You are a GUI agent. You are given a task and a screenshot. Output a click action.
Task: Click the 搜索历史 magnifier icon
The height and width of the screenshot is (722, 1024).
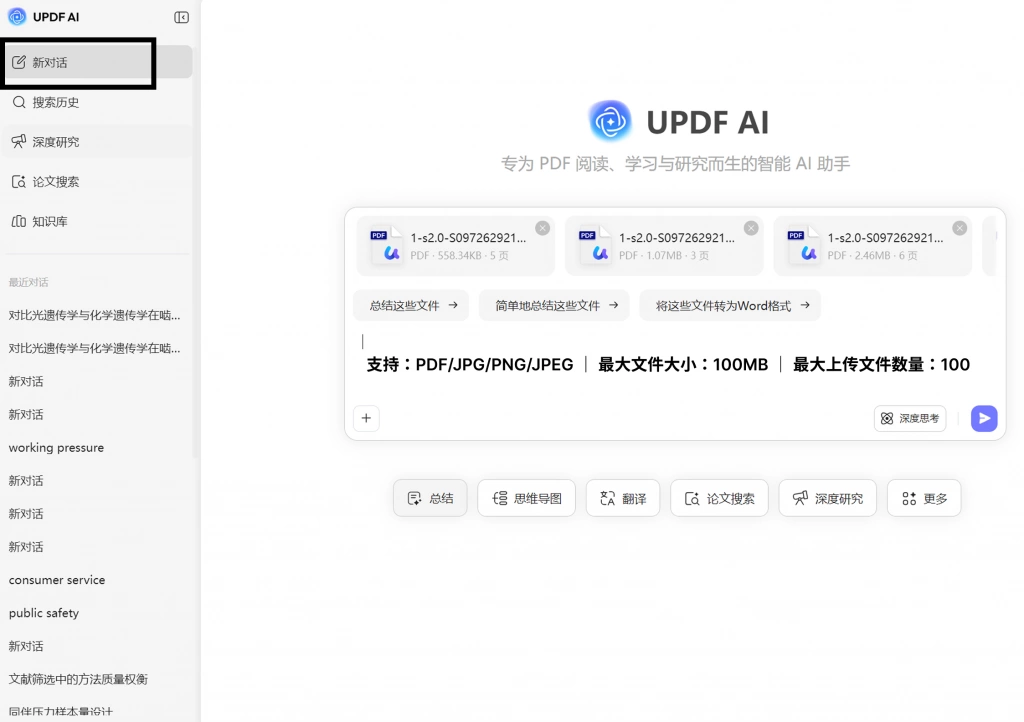(x=19, y=102)
